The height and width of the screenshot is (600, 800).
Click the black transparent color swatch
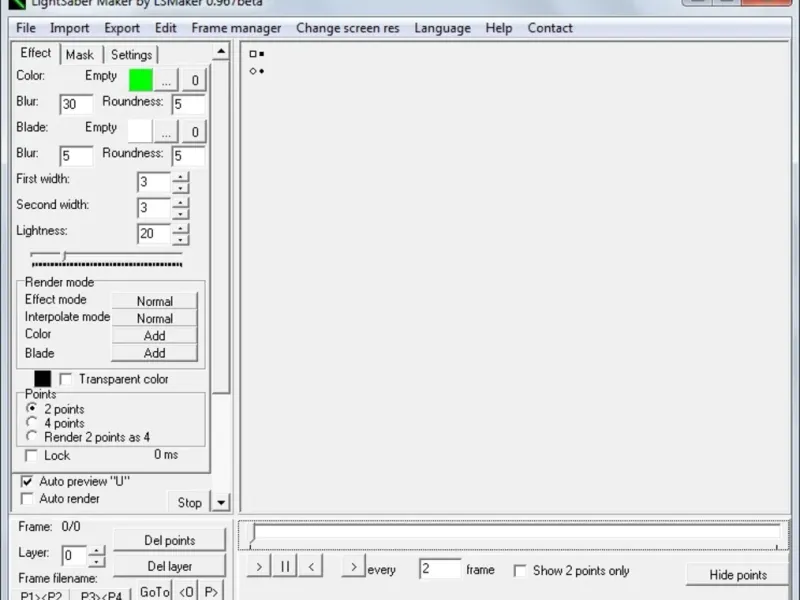42,379
